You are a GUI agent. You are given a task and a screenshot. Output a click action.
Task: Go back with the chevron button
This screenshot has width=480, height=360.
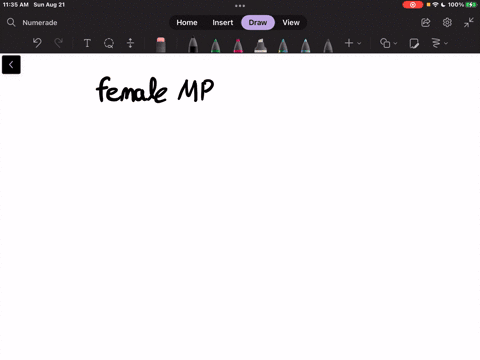pos(11,65)
